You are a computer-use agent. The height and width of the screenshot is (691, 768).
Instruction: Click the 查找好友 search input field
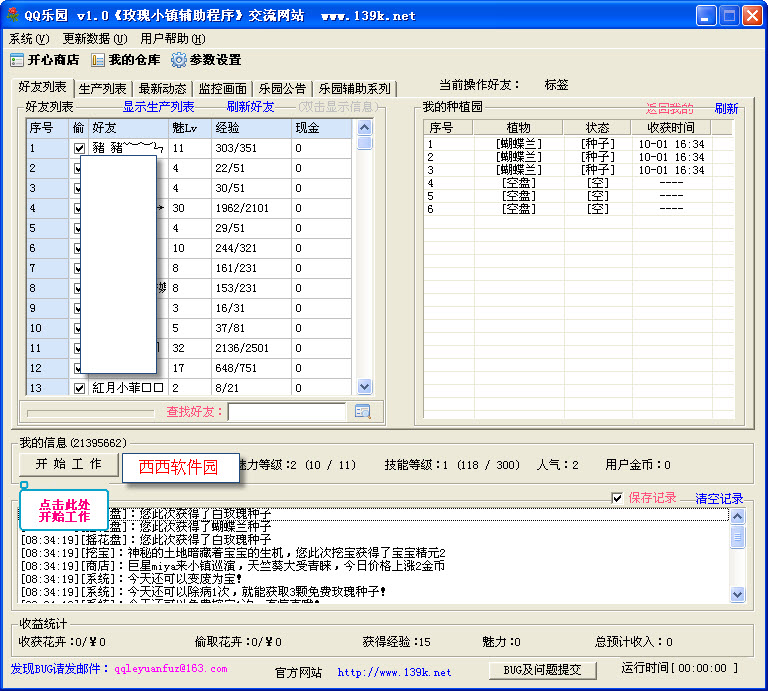point(286,411)
